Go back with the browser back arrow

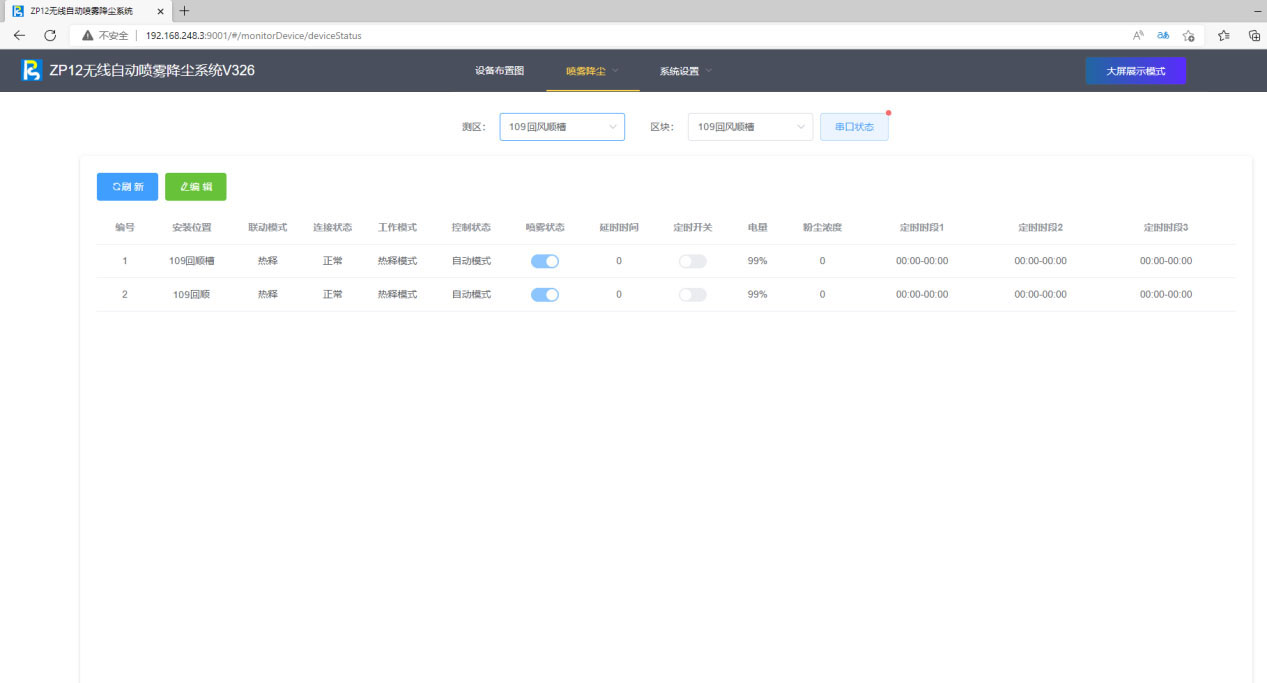pyautogui.click(x=19, y=35)
